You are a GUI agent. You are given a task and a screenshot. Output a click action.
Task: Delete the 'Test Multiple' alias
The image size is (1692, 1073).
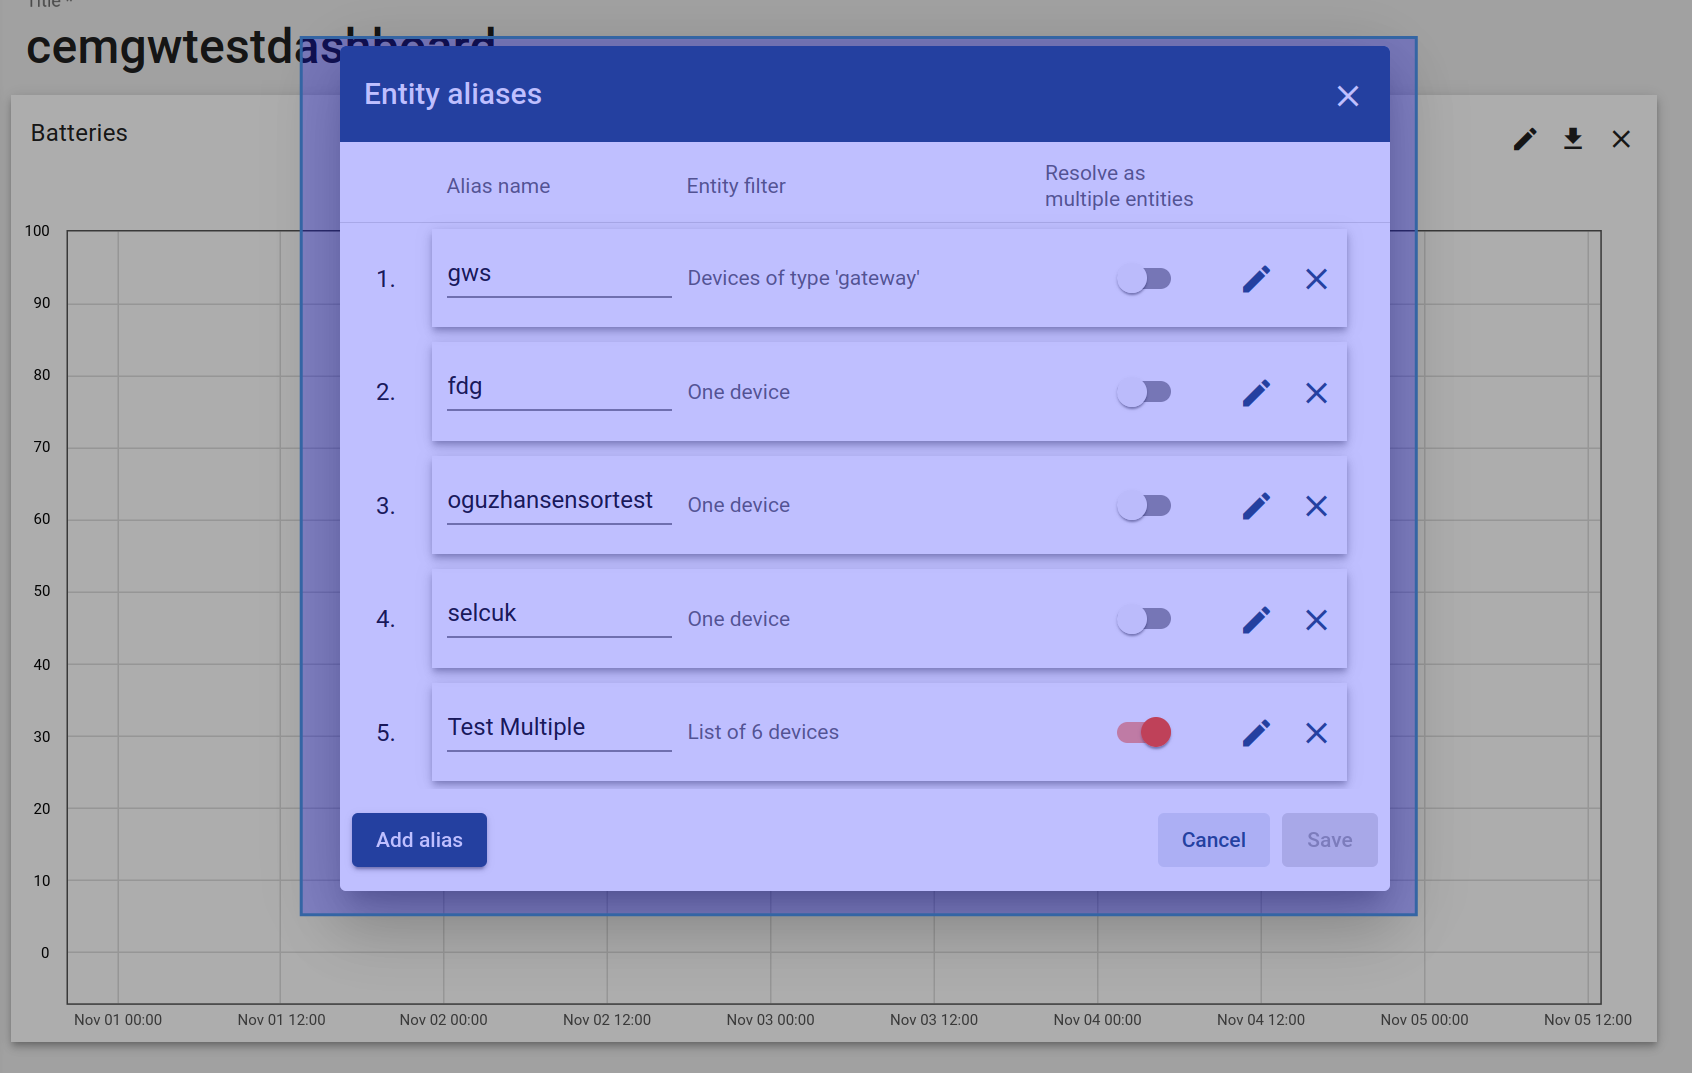click(x=1316, y=733)
